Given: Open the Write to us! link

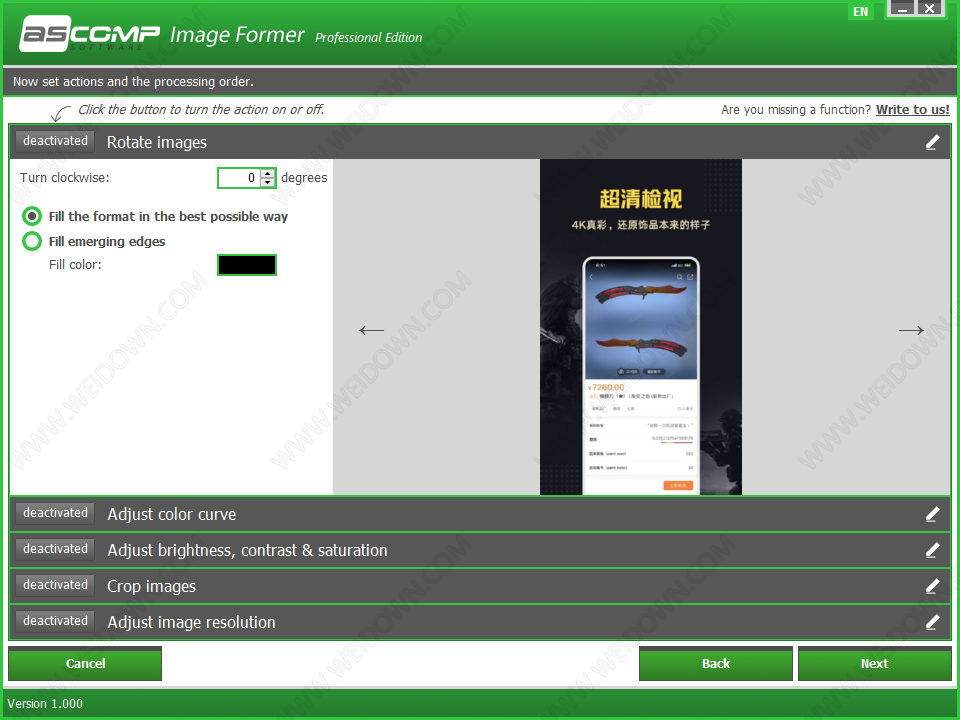Looking at the screenshot, I should click(x=912, y=110).
